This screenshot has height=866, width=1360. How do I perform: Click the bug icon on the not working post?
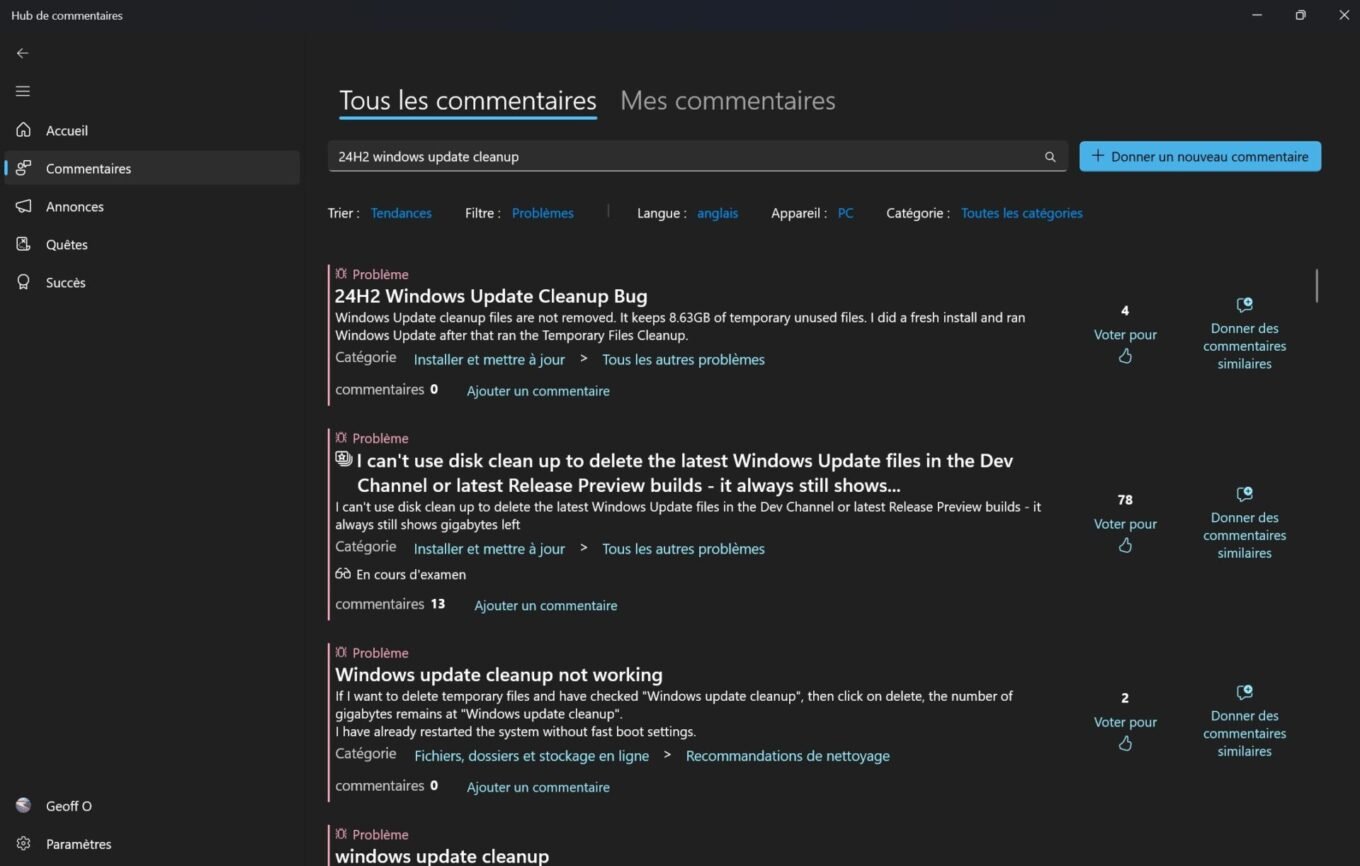[x=341, y=652]
